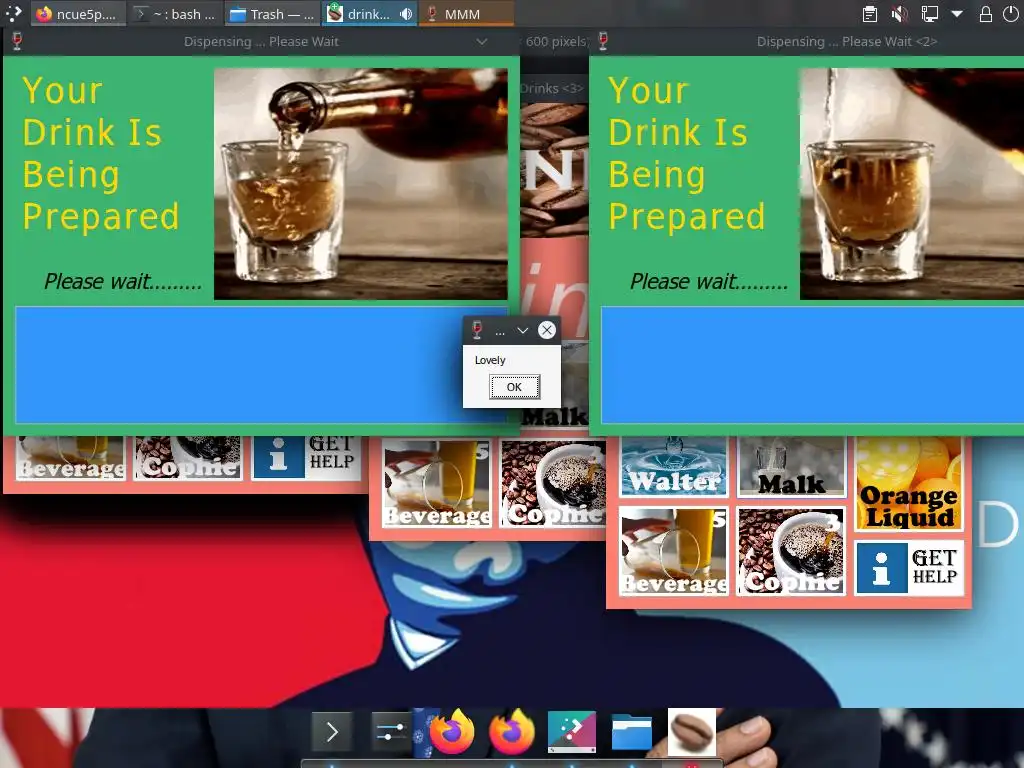The height and width of the screenshot is (768, 1024).
Task: Toggle the muted volume tray icon
Action: [899, 14]
